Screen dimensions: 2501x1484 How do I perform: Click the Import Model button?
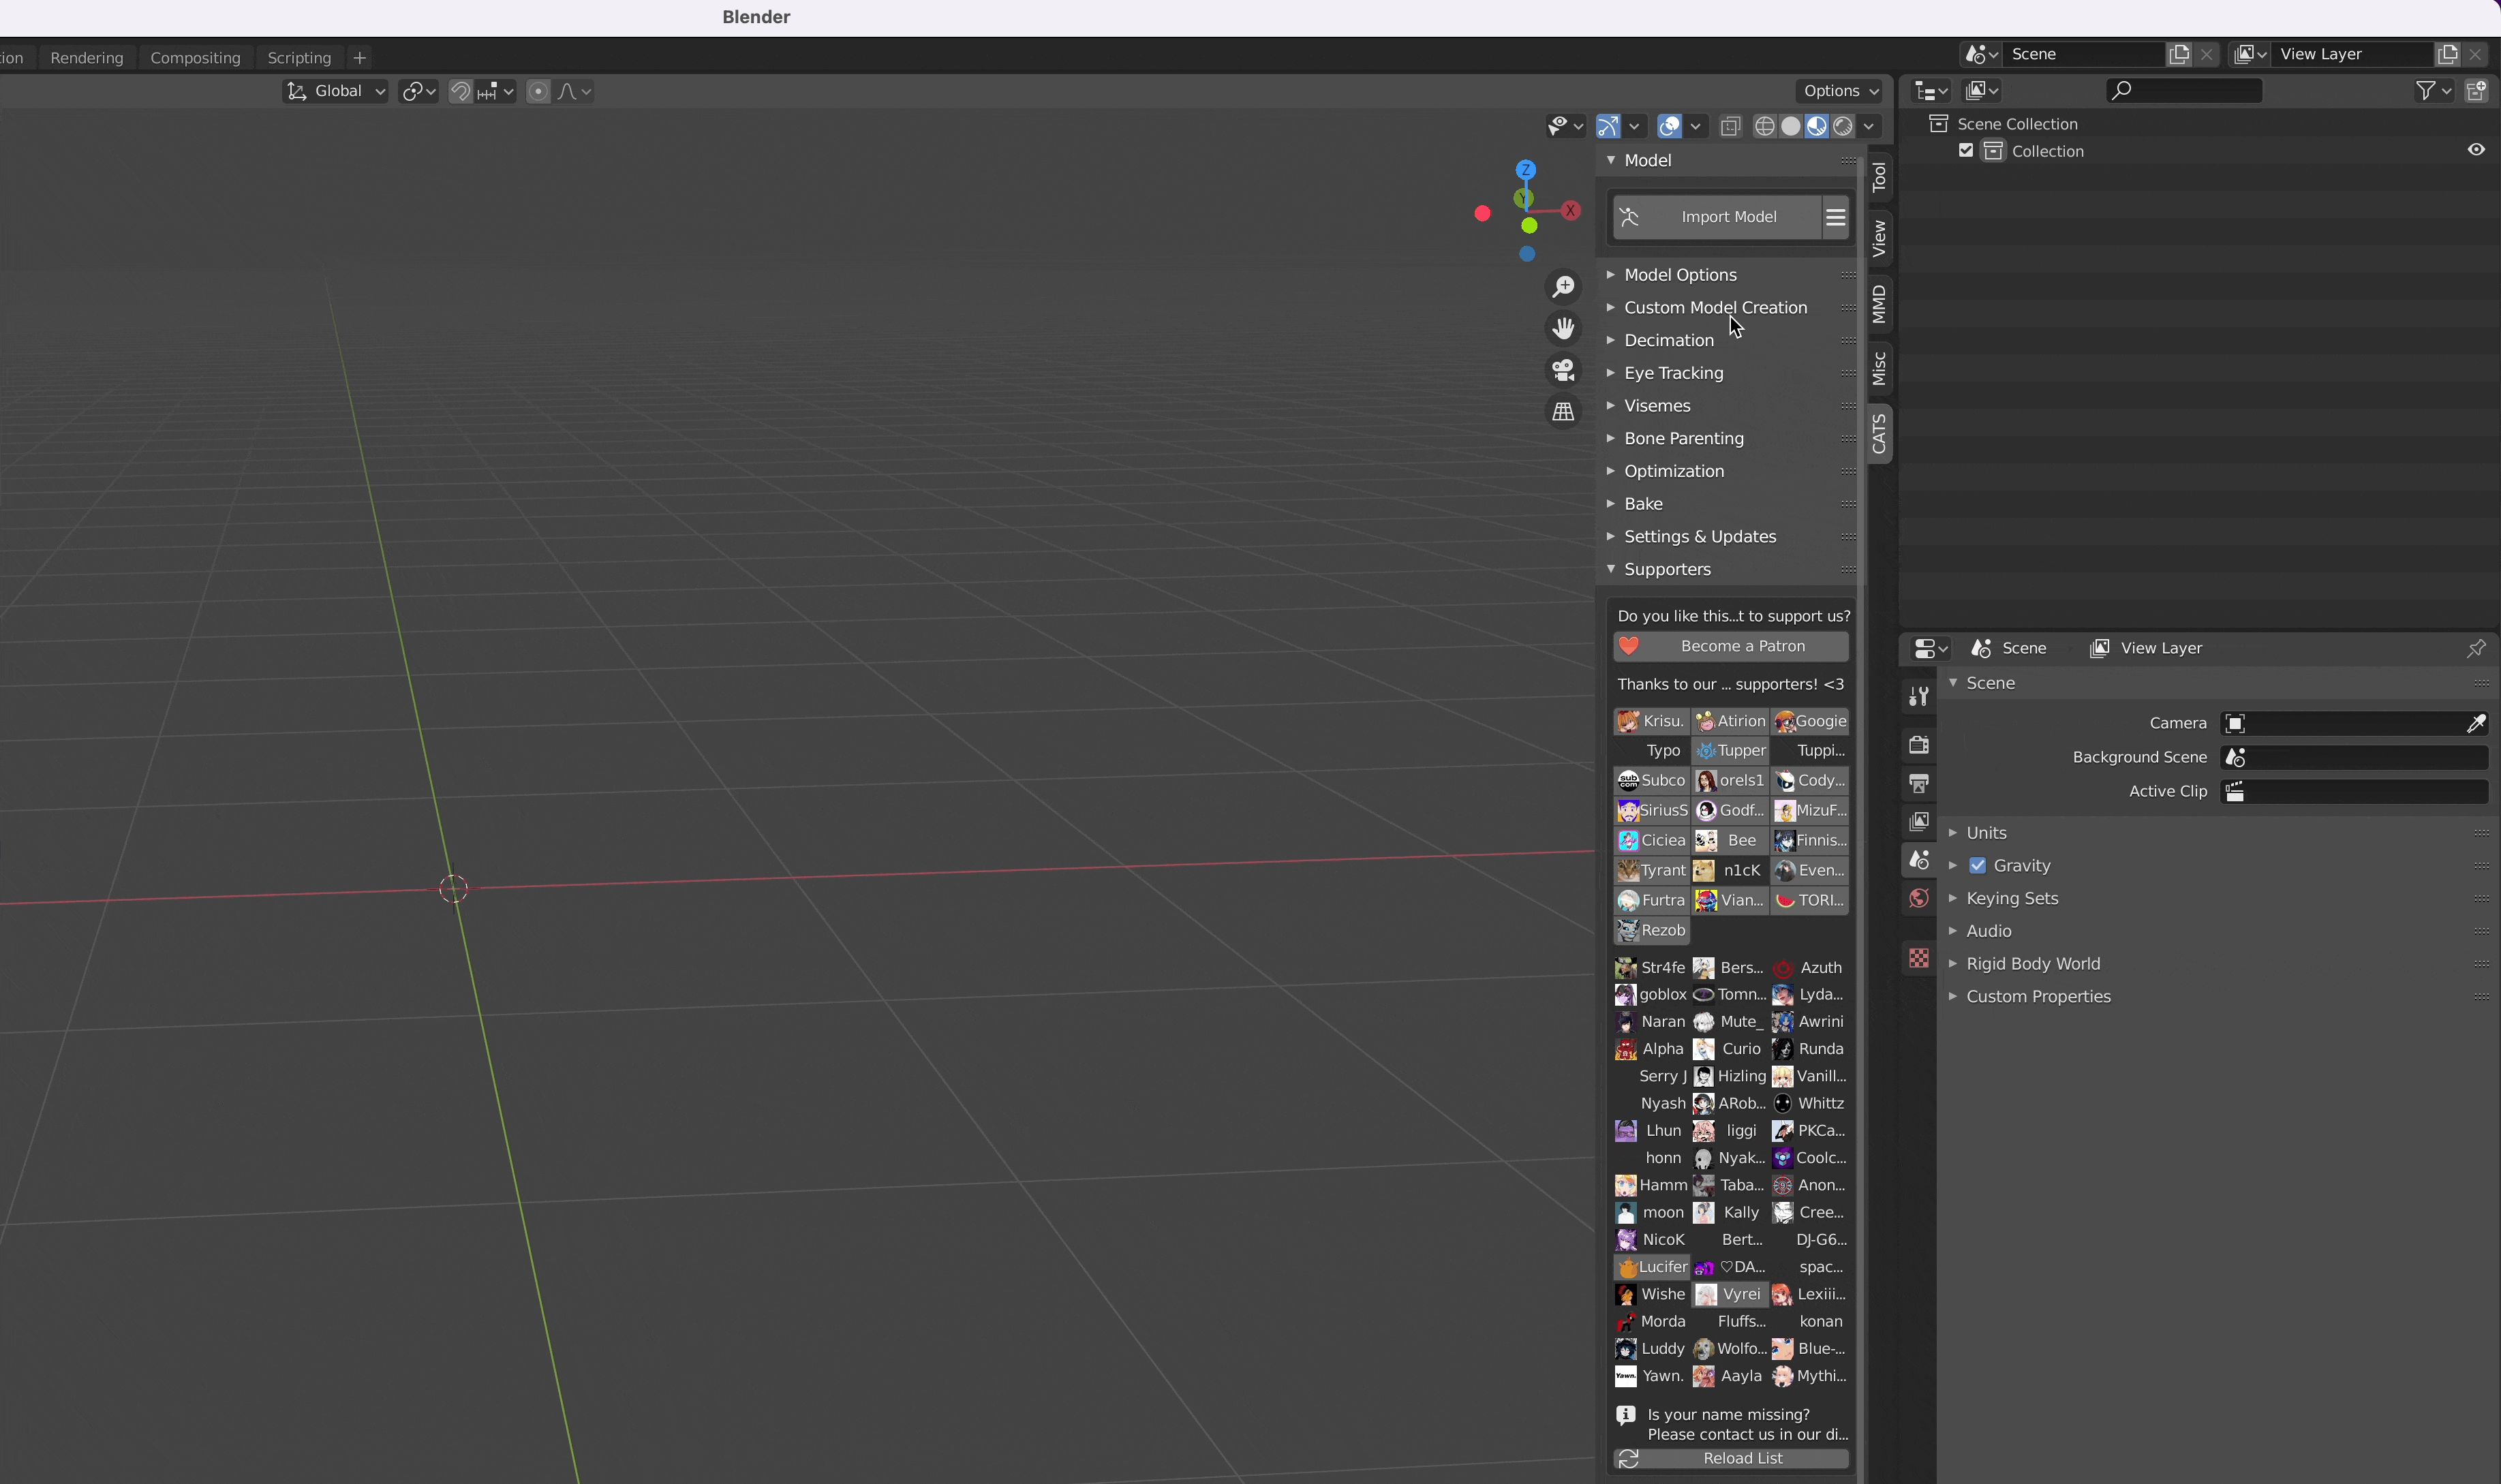(x=1728, y=215)
